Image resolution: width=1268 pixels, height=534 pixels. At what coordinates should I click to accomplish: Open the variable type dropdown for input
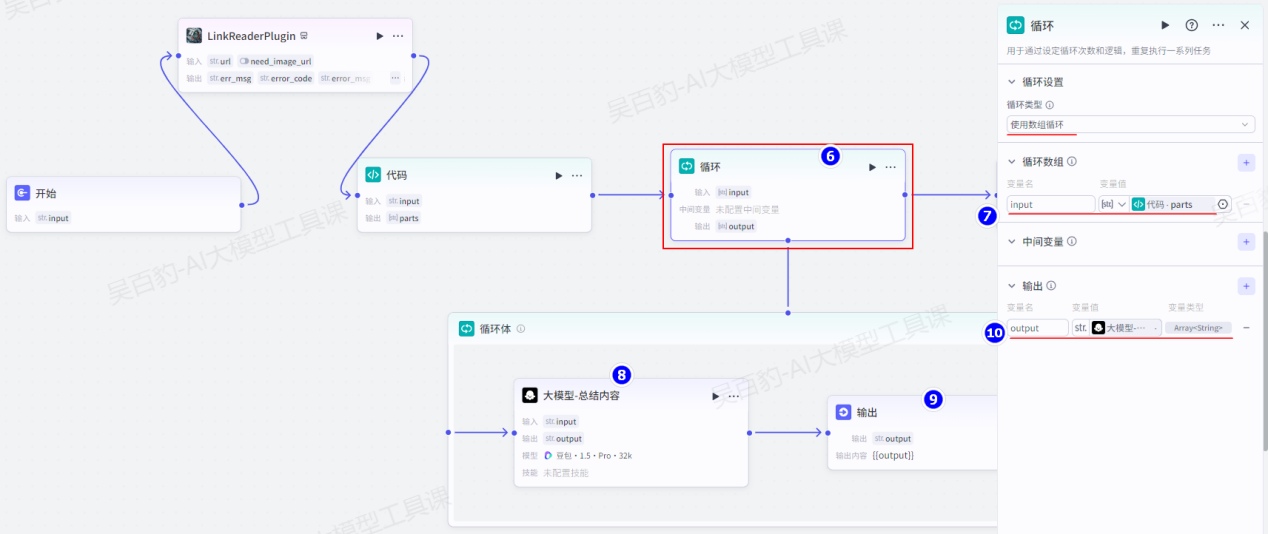1113,204
